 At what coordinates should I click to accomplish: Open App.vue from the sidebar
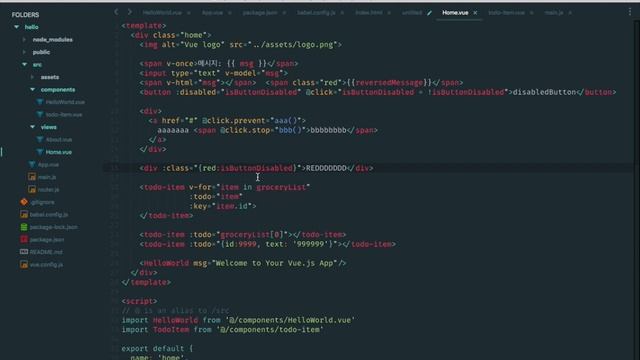click(x=48, y=164)
